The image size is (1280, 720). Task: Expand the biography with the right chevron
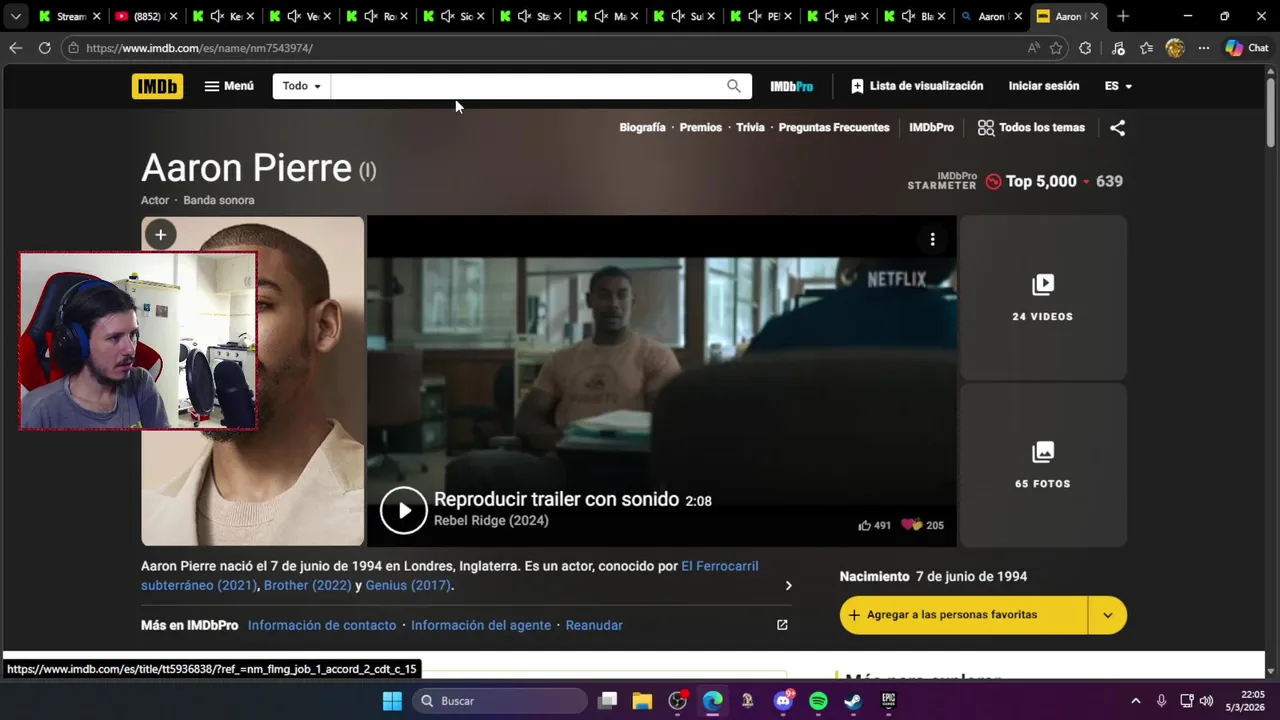pos(788,586)
